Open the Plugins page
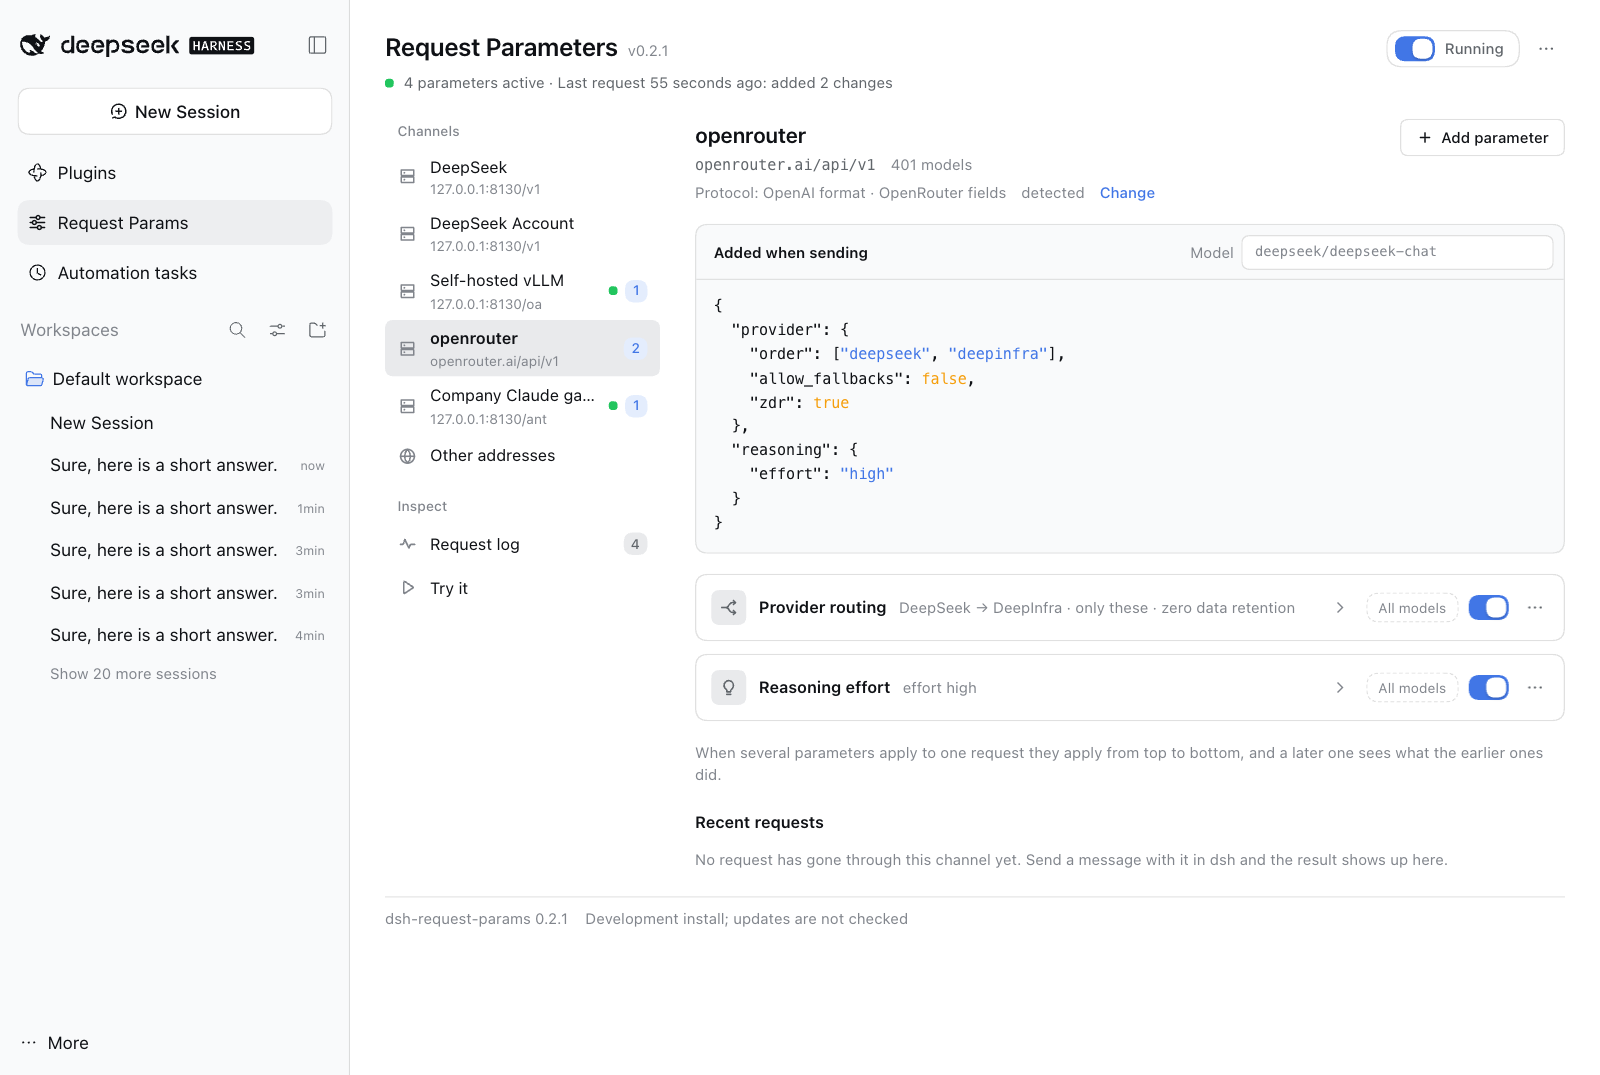 point(175,173)
